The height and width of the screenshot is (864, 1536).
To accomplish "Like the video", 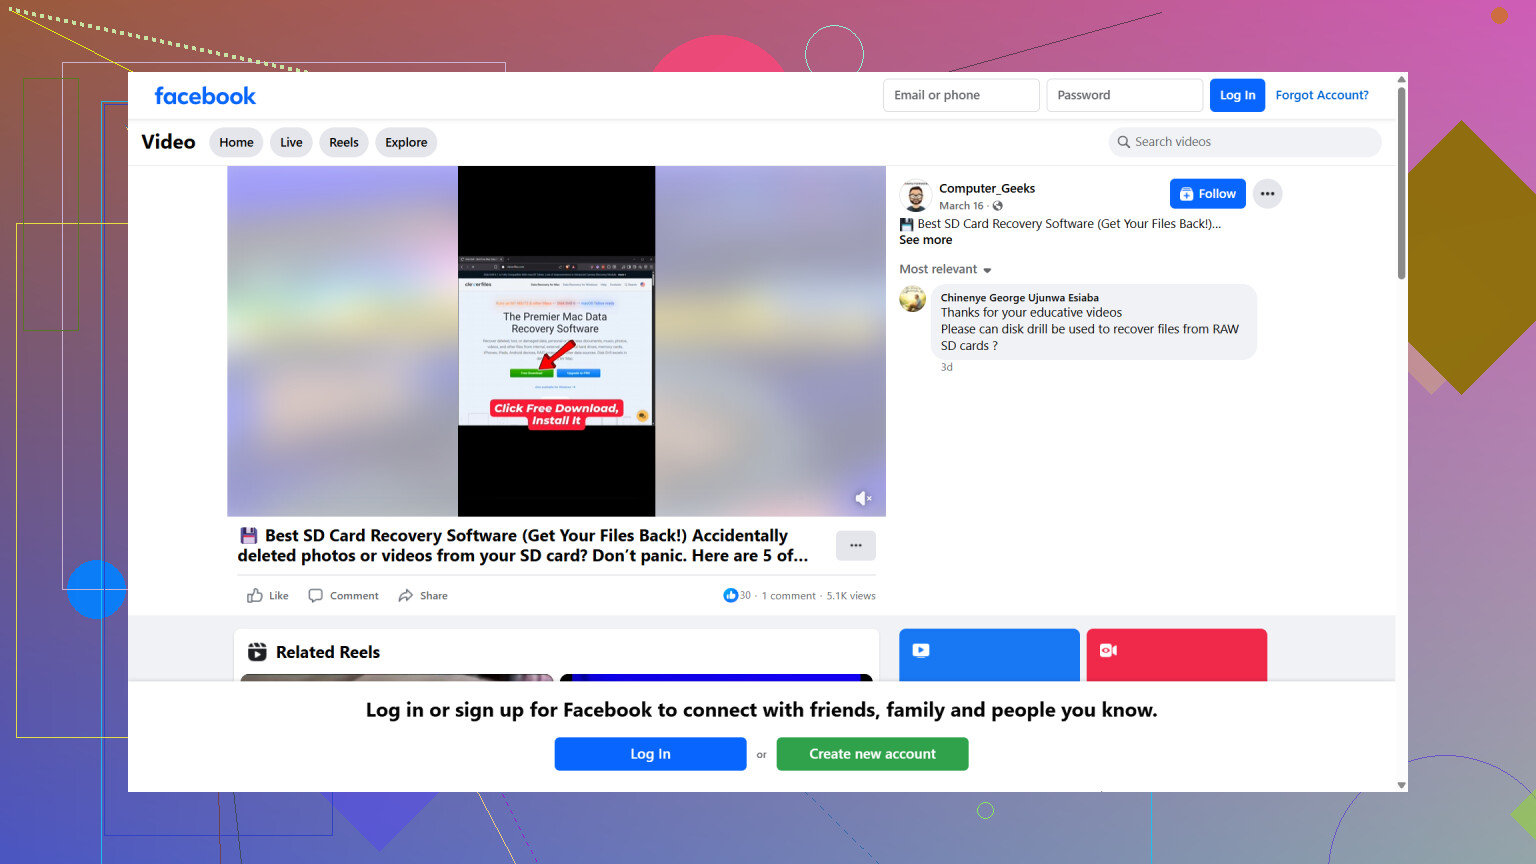I will (x=268, y=596).
